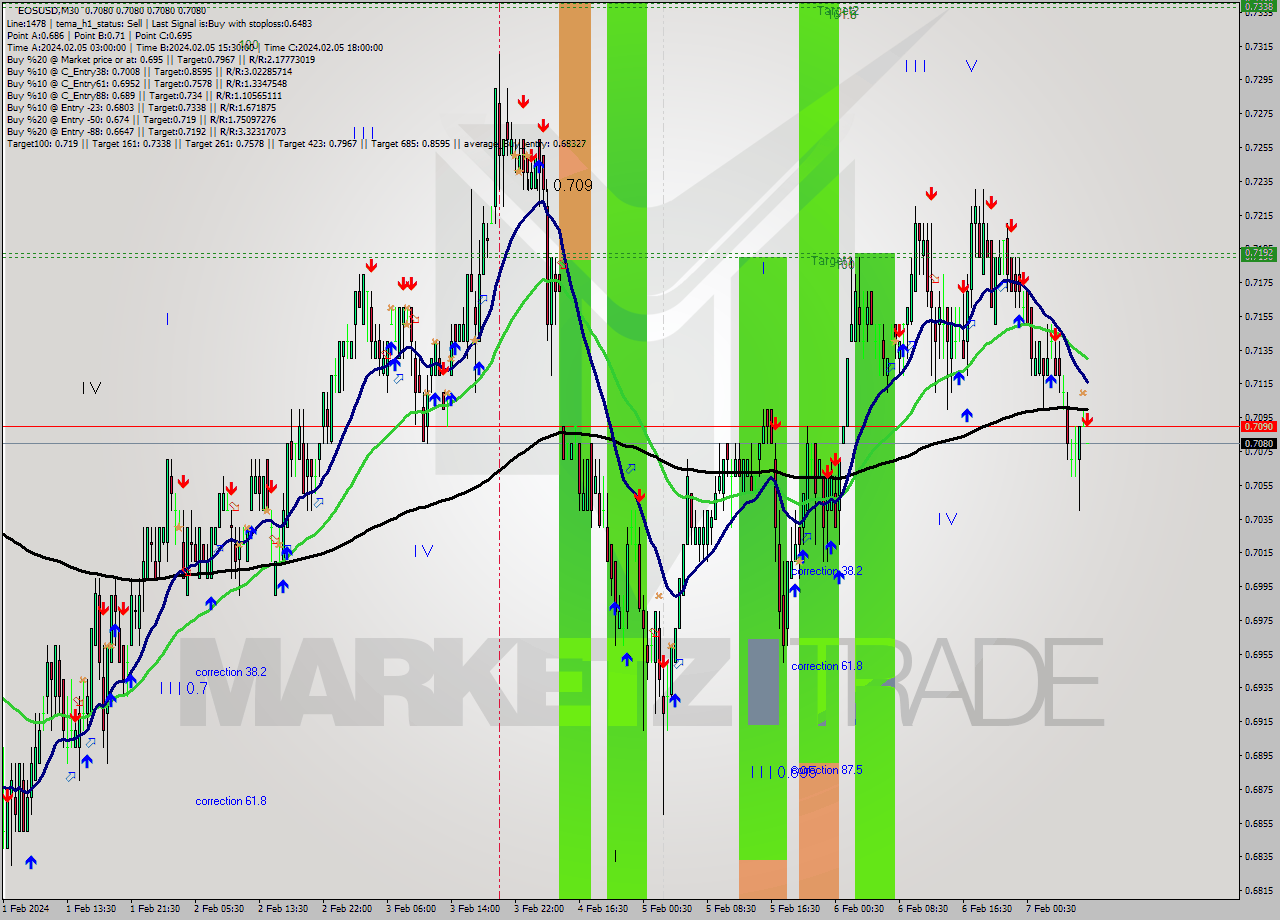Click the '6 Feb 16:30' time axis label

click(x=987, y=909)
